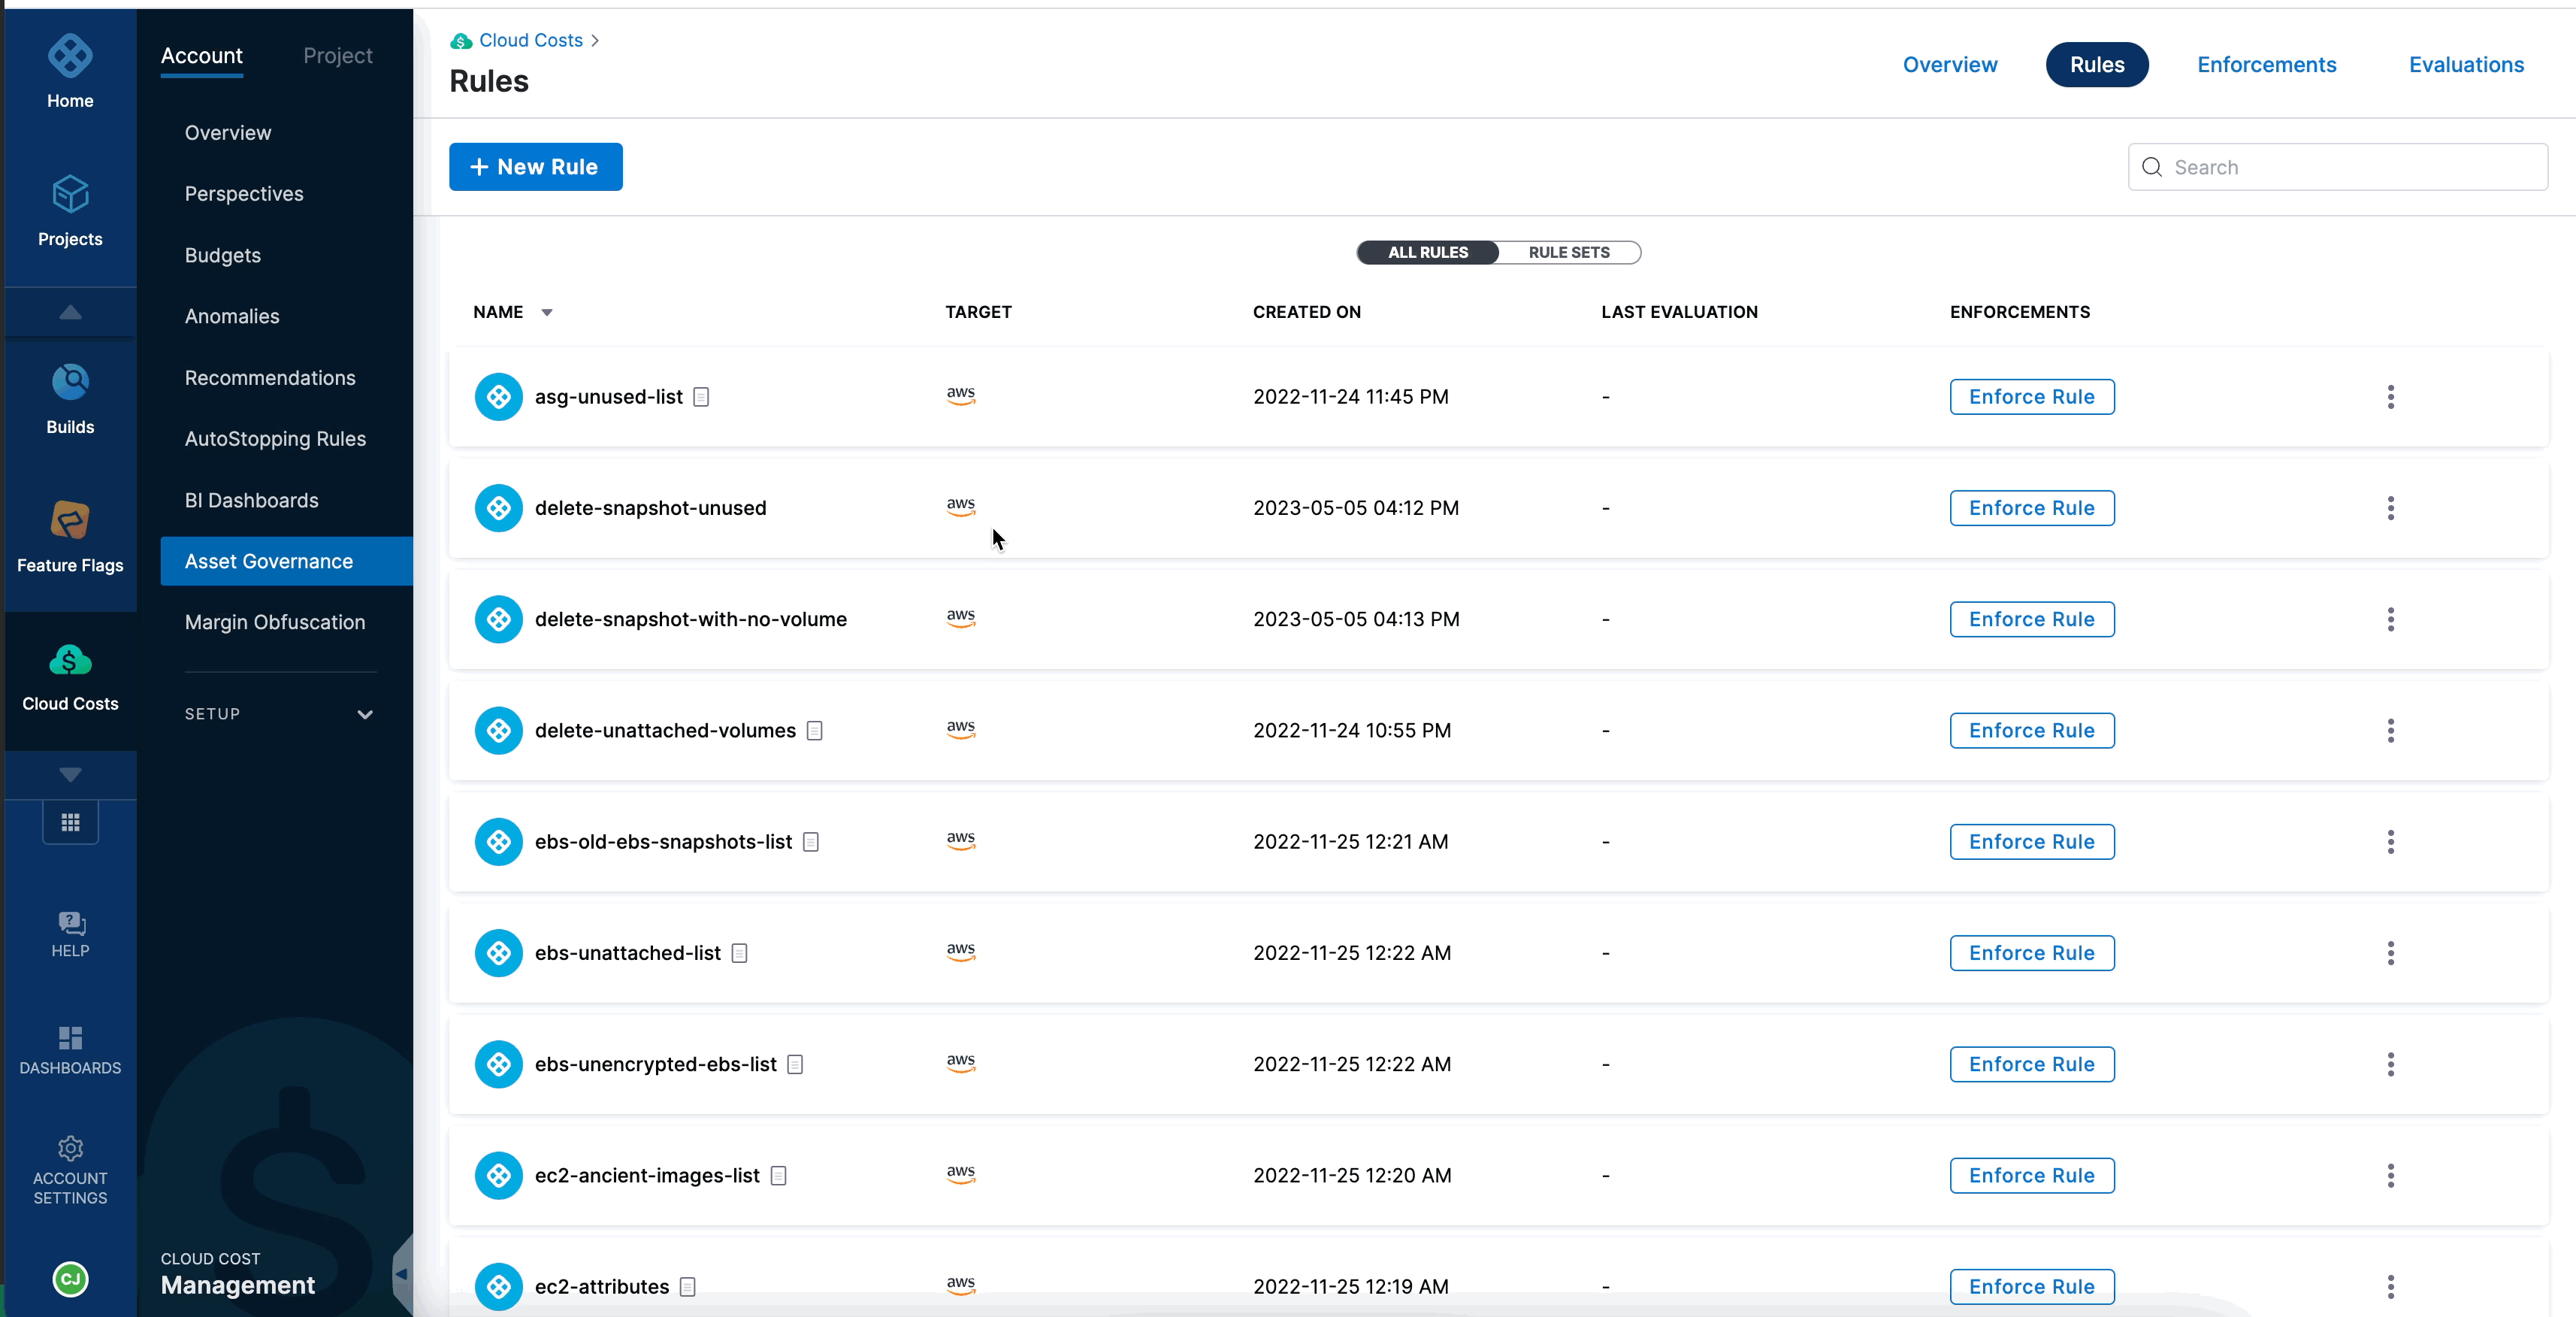The width and height of the screenshot is (2576, 1317).
Task: Switch to the Rule Sets toggle
Action: (1568, 252)
